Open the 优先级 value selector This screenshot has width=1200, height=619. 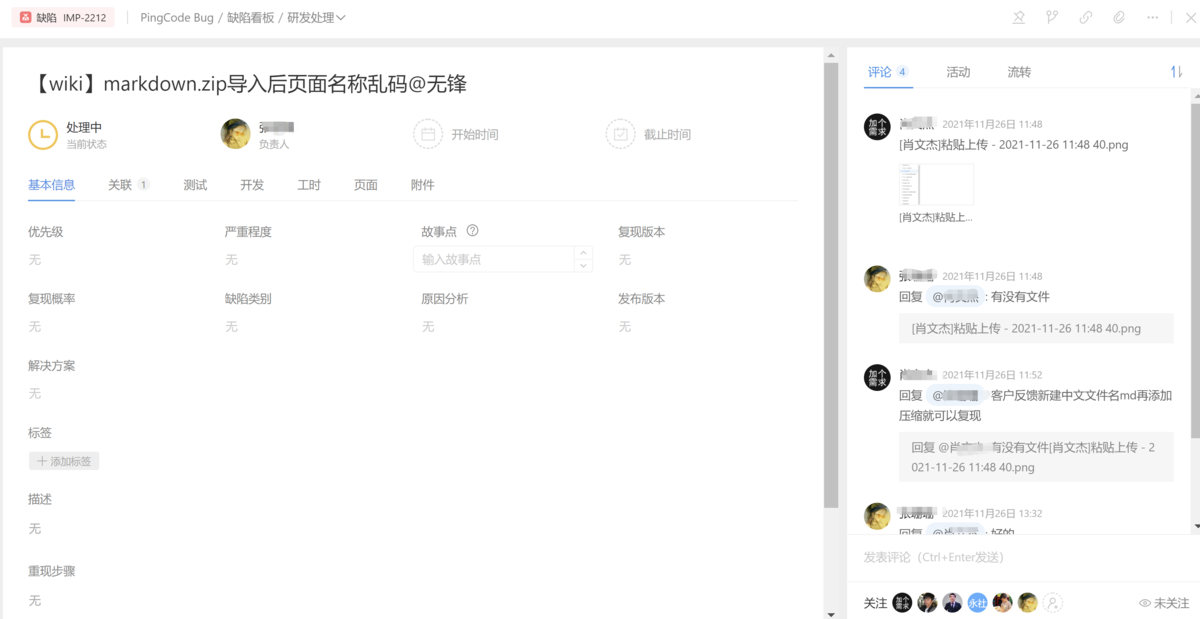pyautogui.click(x=35, y=260)
